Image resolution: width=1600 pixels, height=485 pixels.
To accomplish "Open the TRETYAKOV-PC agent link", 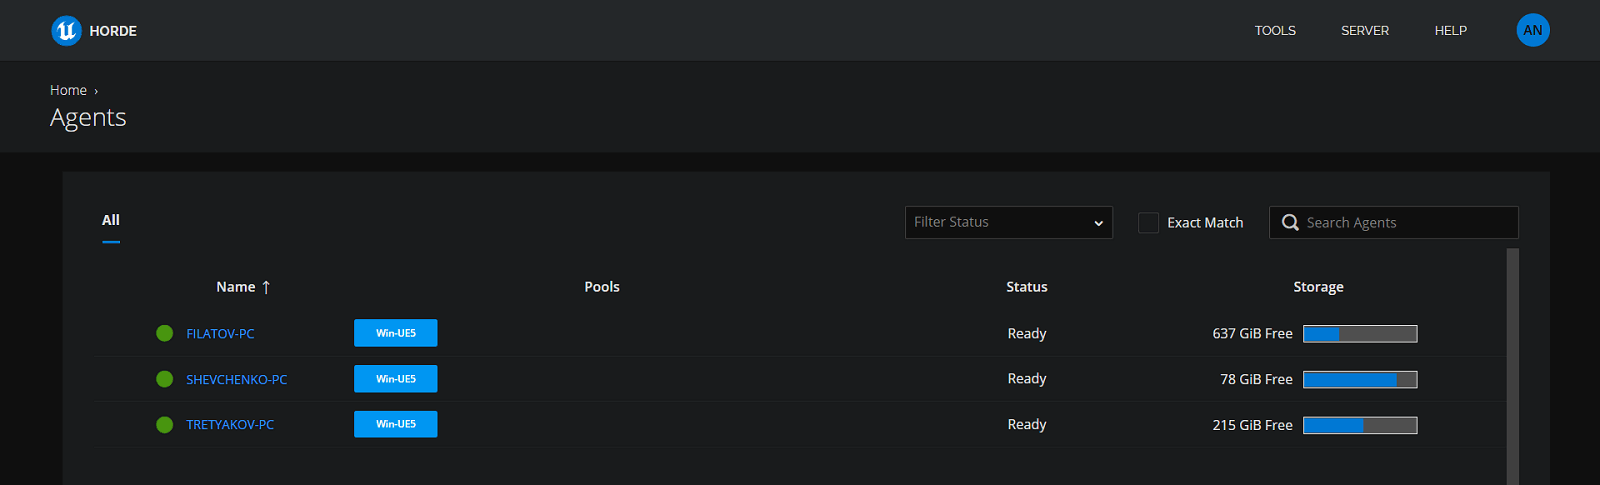I will pos(230,425).
